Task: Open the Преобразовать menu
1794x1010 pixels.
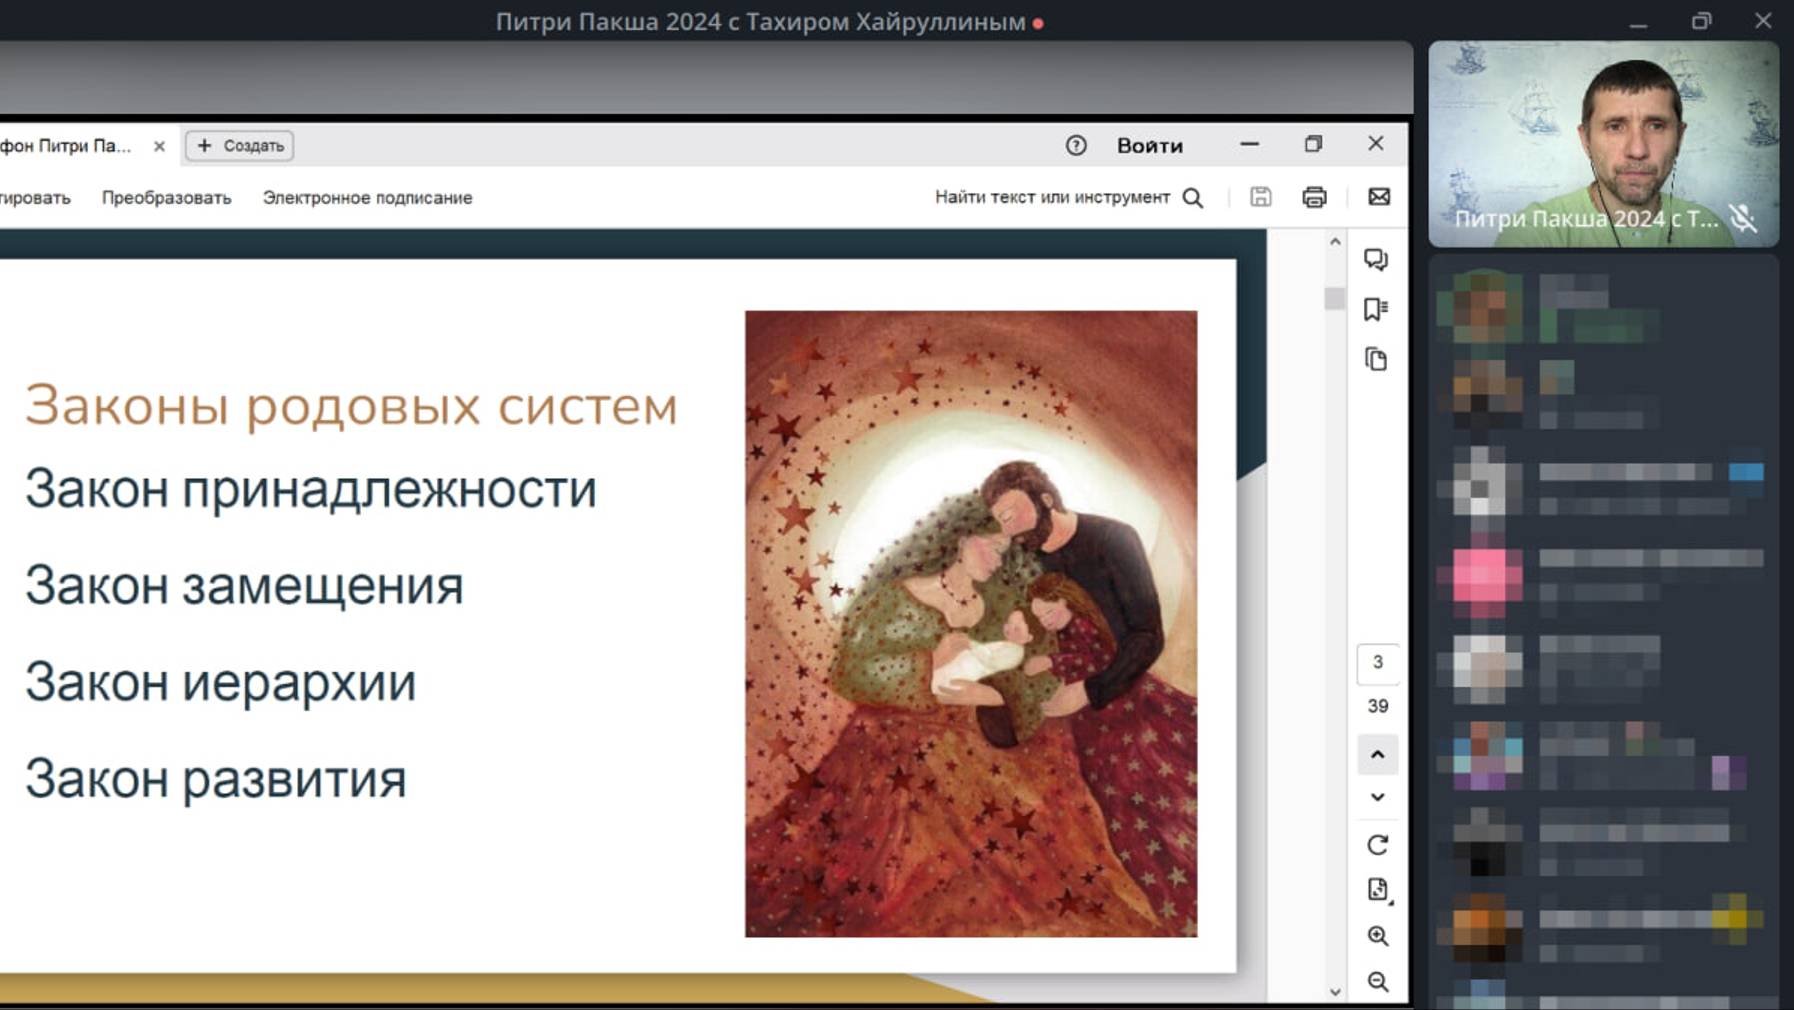Action: tap(165, 197)
